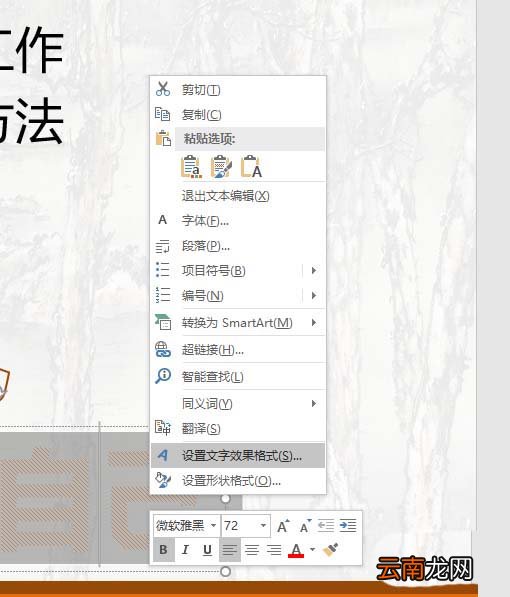Click the Paragraph icon in menu

[163, 246]
